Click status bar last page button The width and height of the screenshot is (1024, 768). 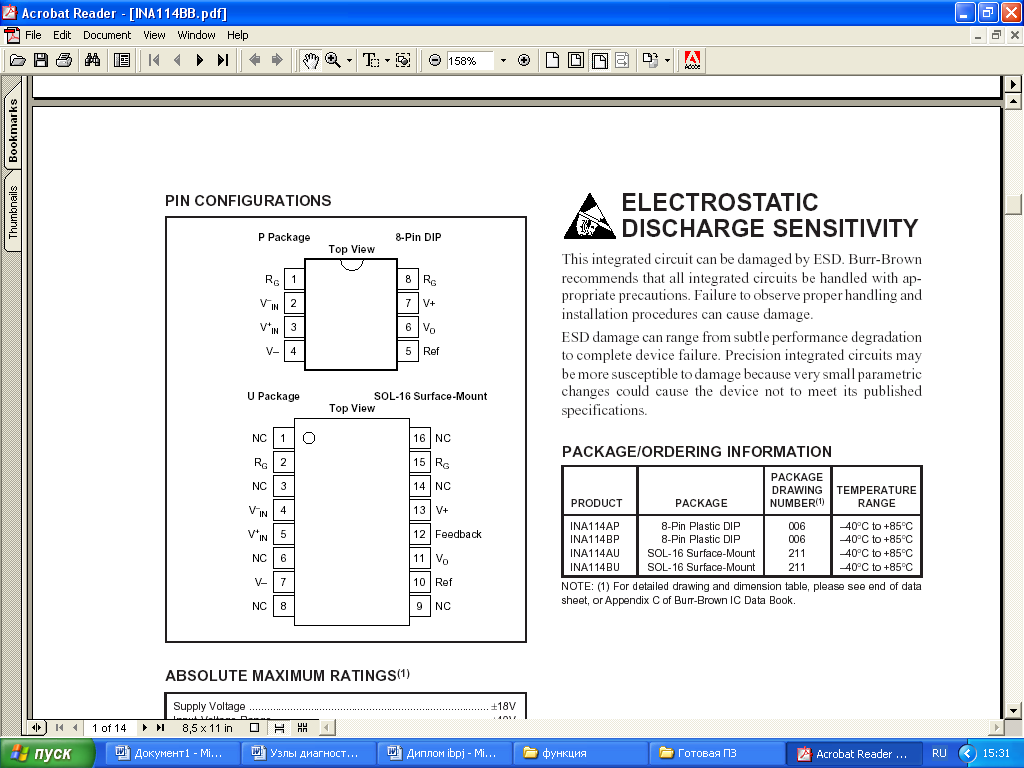(x=161, y=728)
